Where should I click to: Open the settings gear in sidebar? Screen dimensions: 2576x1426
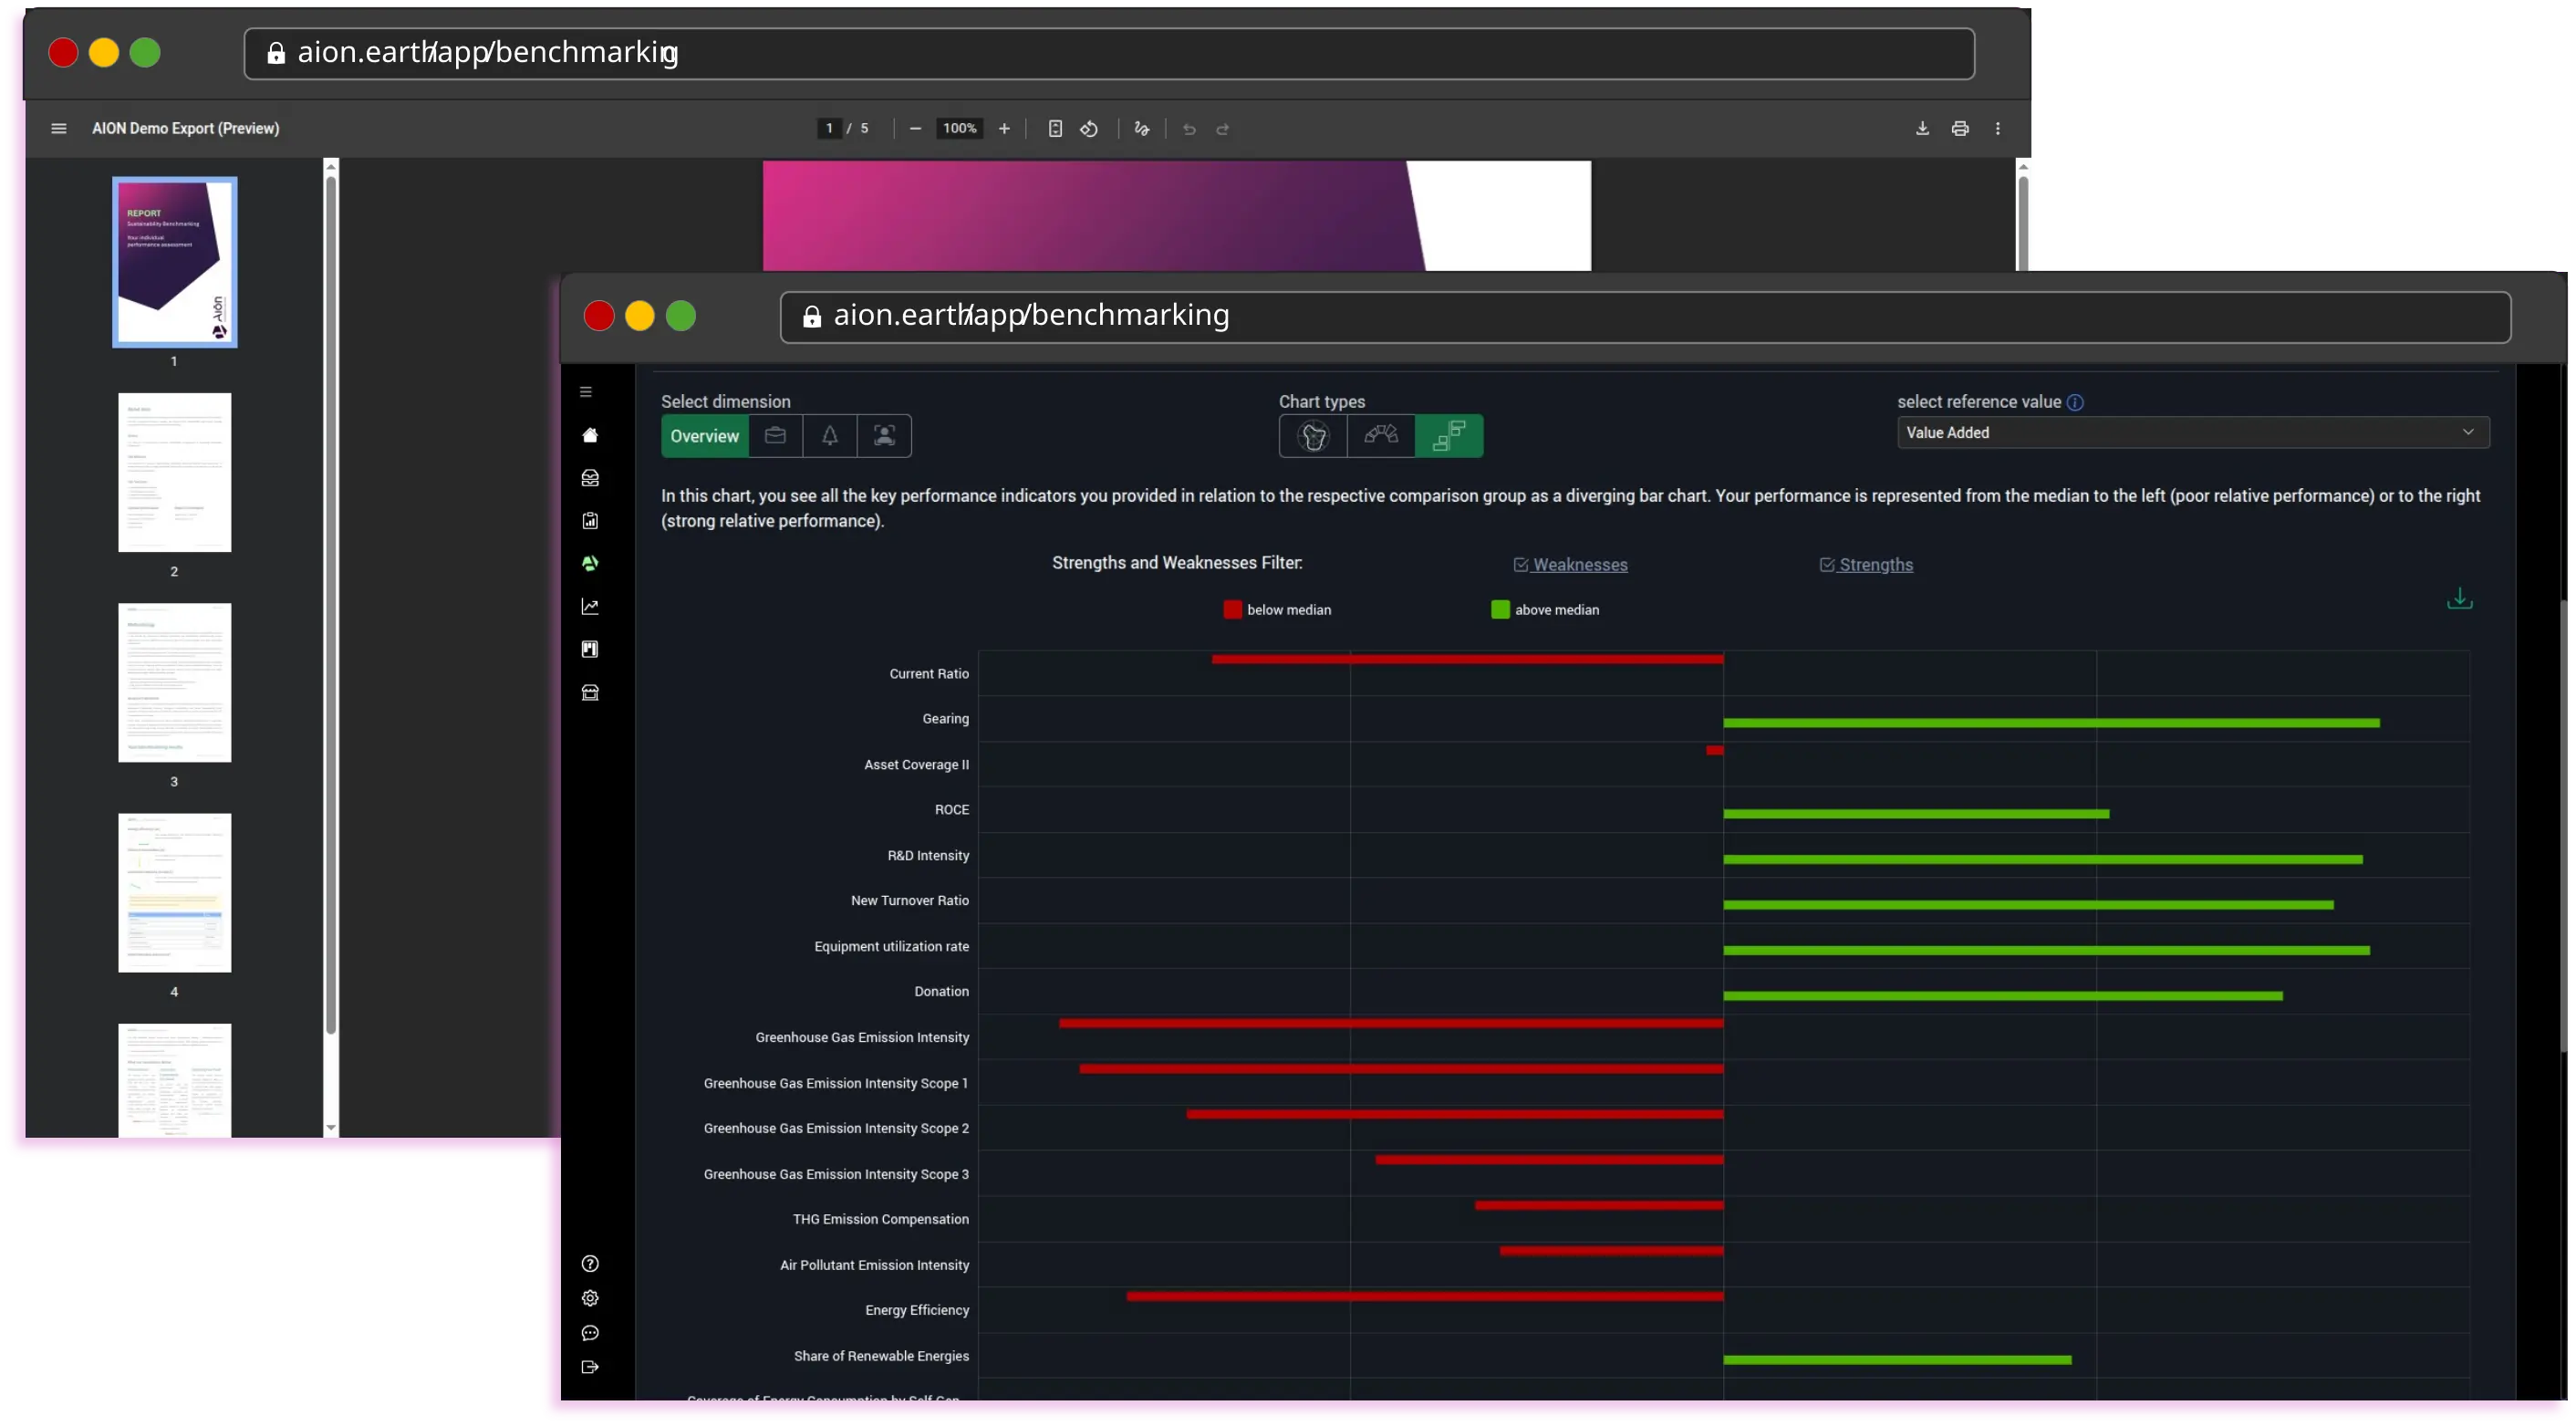(x=590, y=1297)
